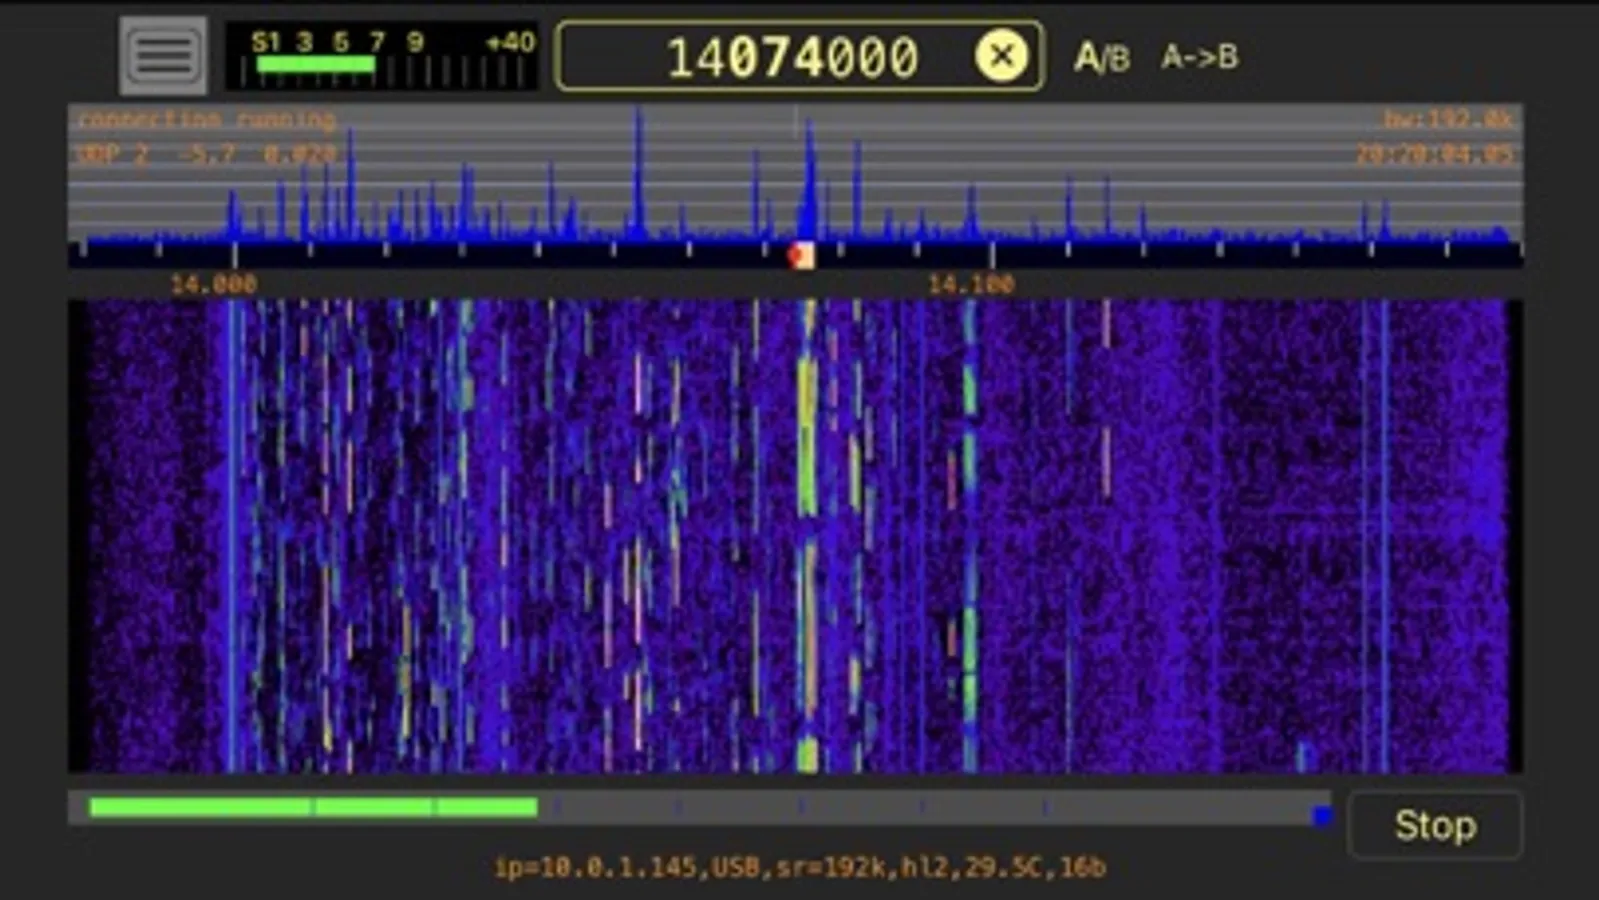Clear the frequency with the X icon
Viewport: 1599px width, 900px height.
tap(1001, 55)
